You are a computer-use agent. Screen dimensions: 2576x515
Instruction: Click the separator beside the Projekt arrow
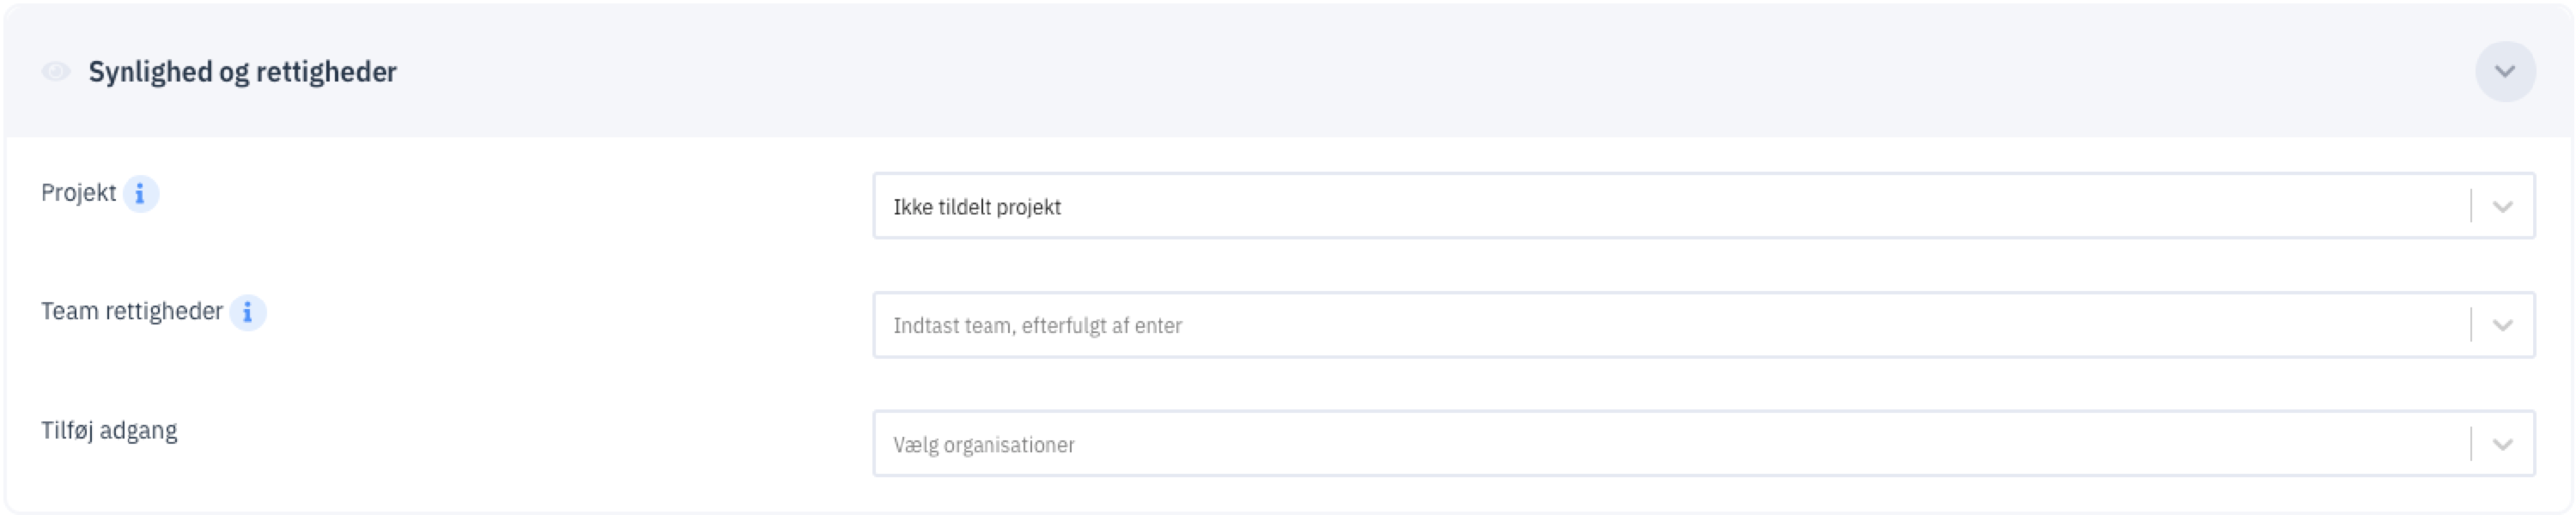pos(2471,207)
